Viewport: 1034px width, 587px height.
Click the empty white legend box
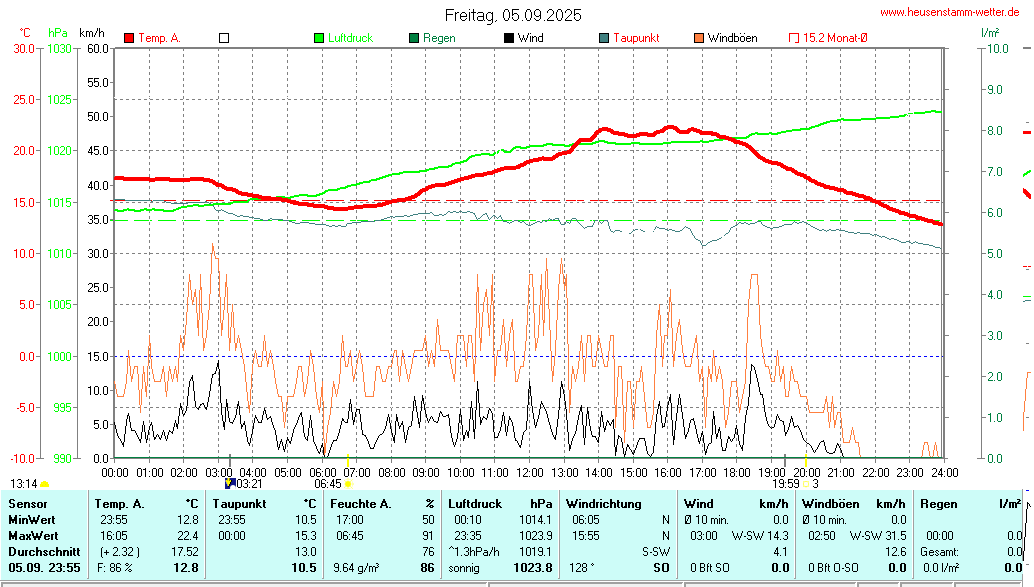(x=224, y=38)
